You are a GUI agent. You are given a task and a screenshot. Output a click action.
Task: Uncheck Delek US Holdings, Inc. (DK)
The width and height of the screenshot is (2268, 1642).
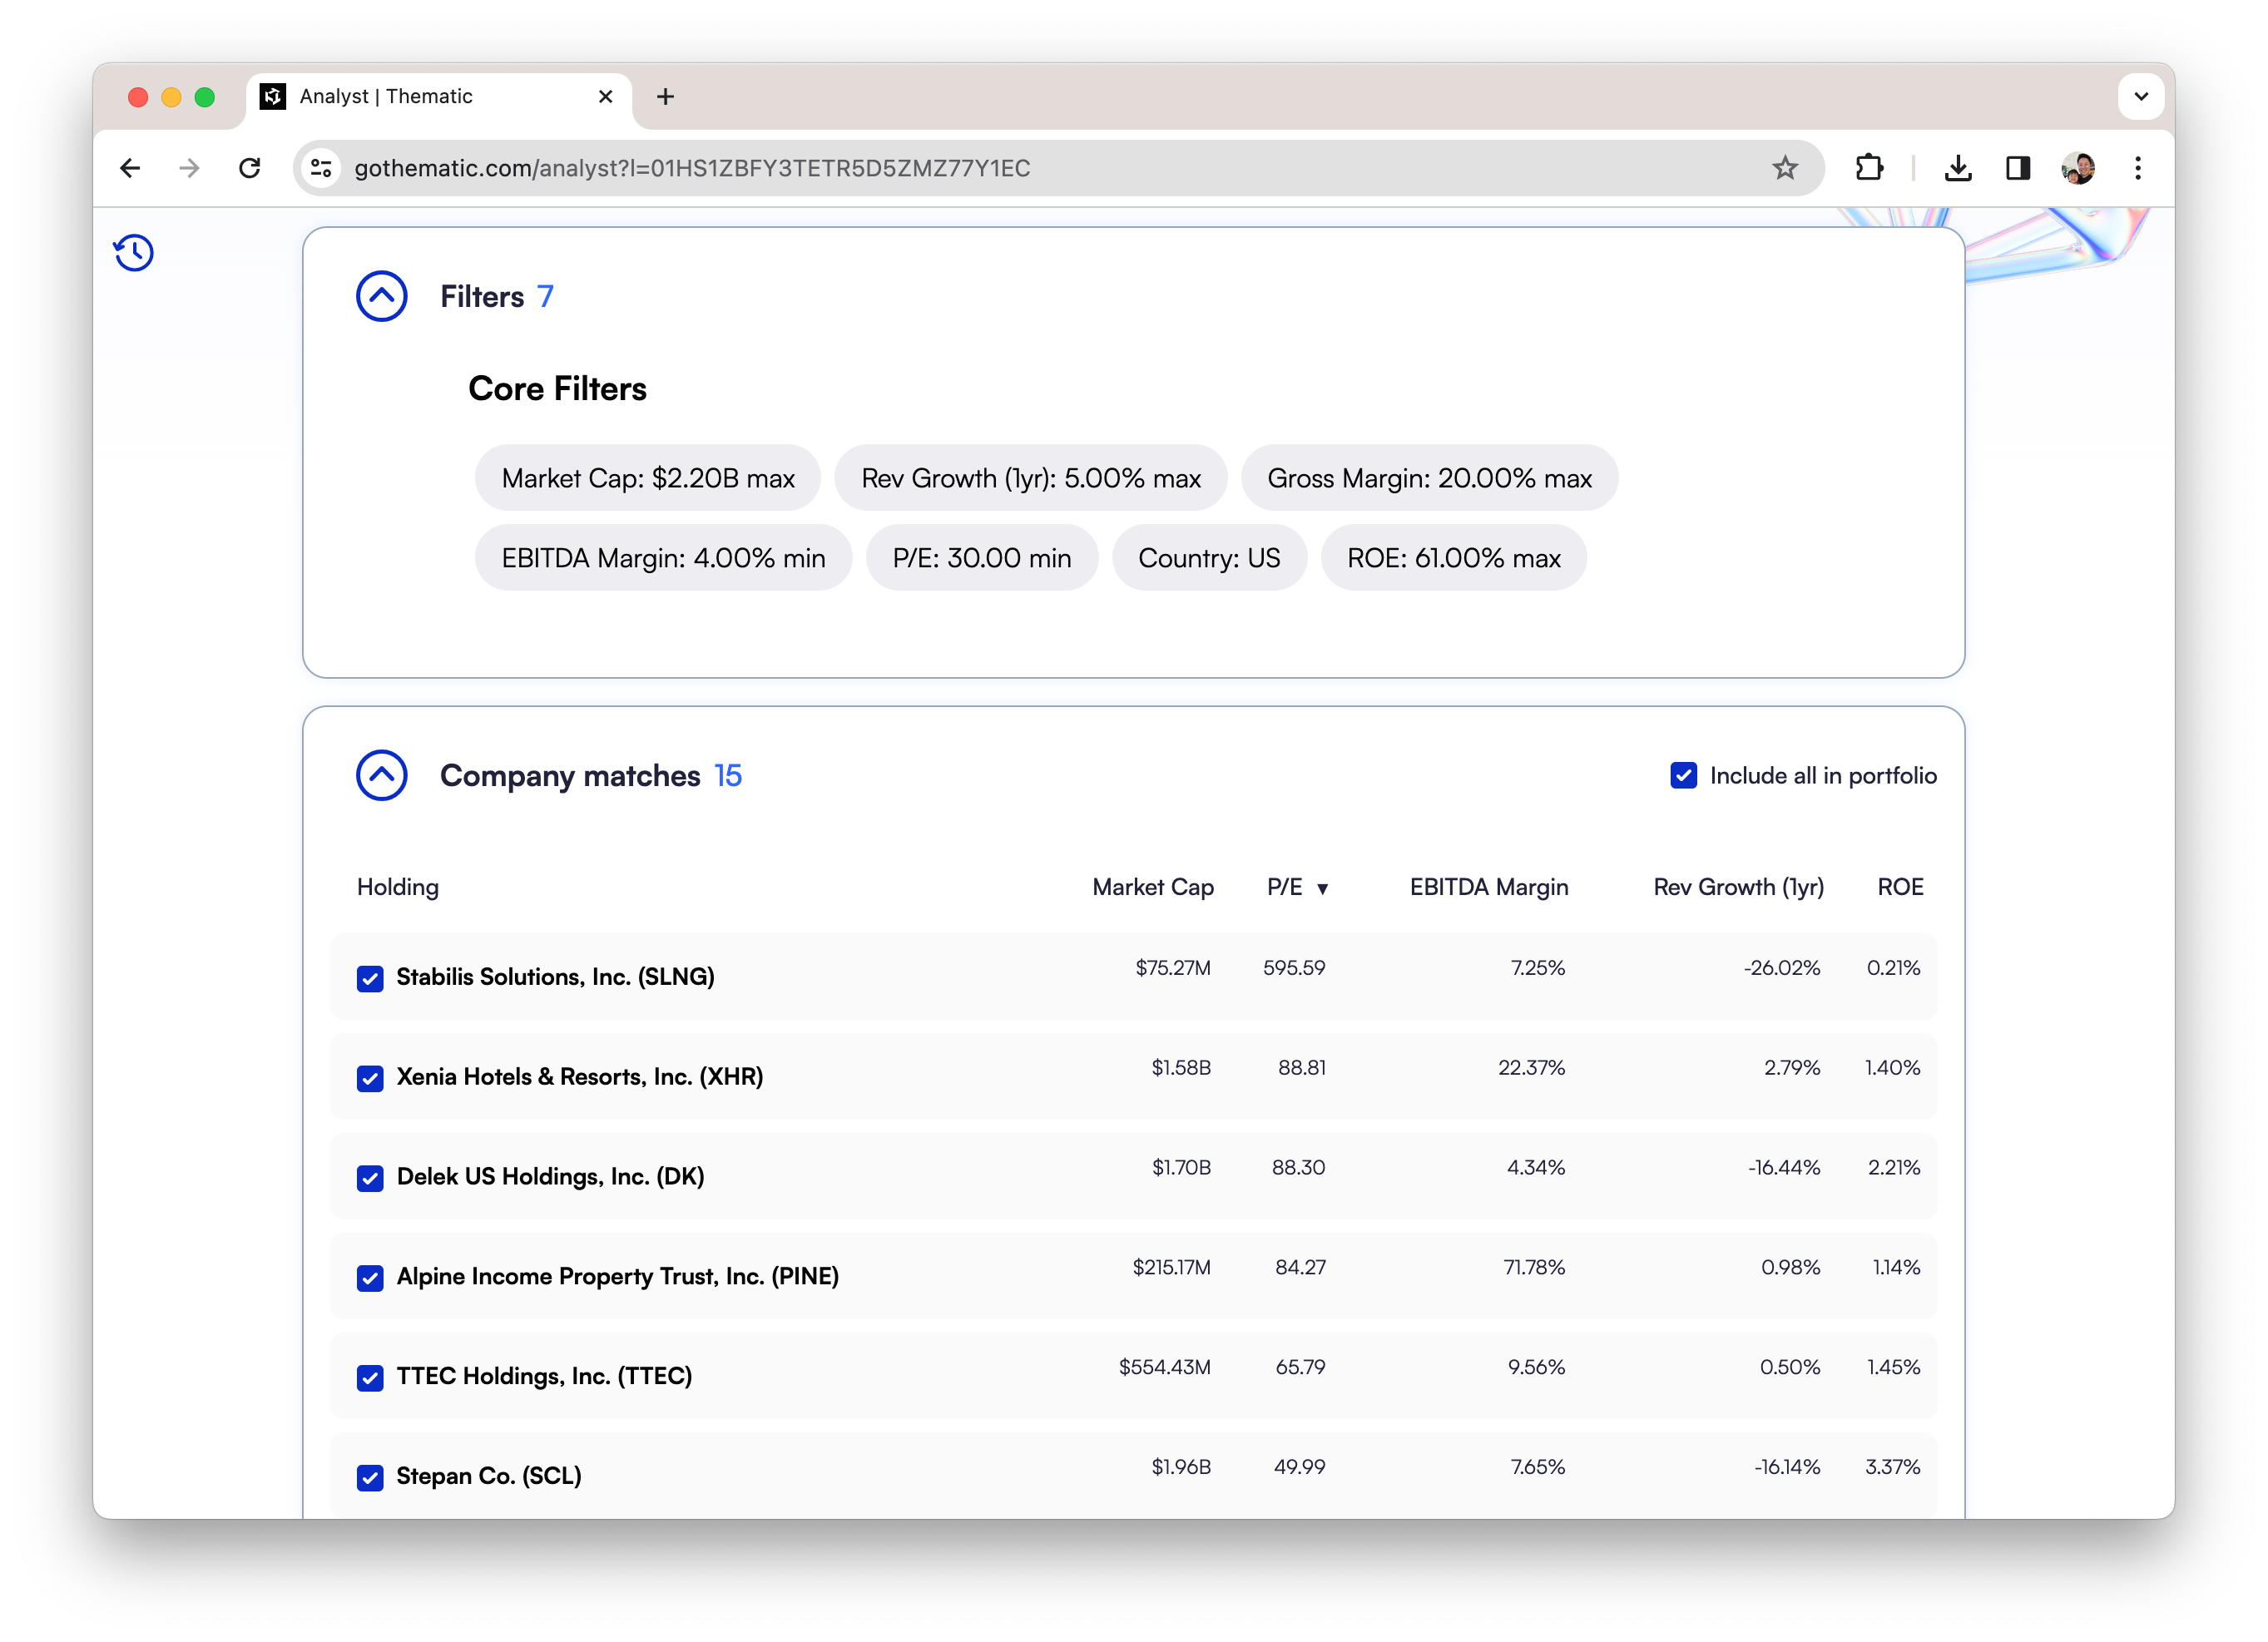[370, 1178]
